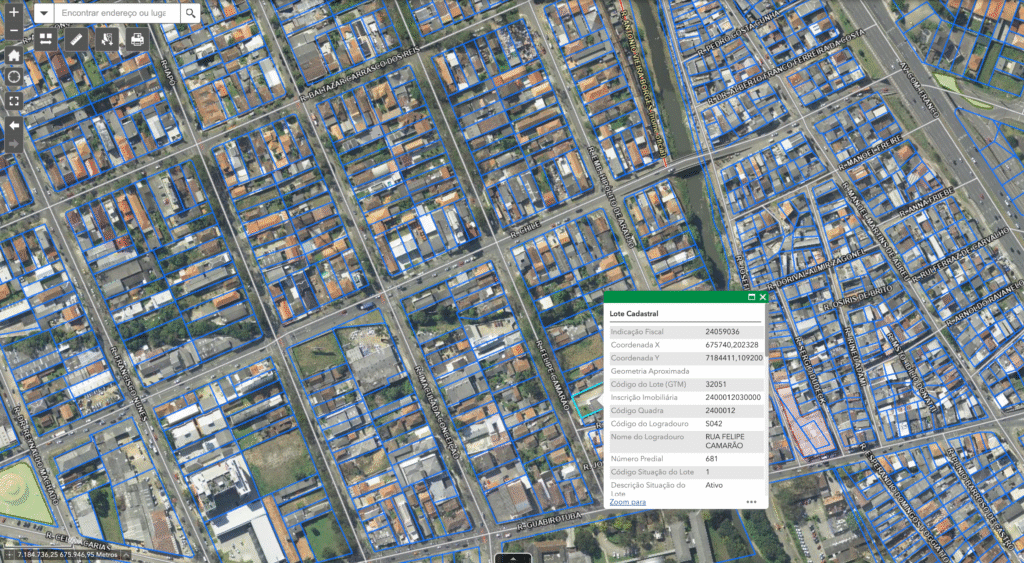The image size is (1024, 563).
Task: Click the search magnifier button
Action: pyautogui.click(x=190, y=13)
